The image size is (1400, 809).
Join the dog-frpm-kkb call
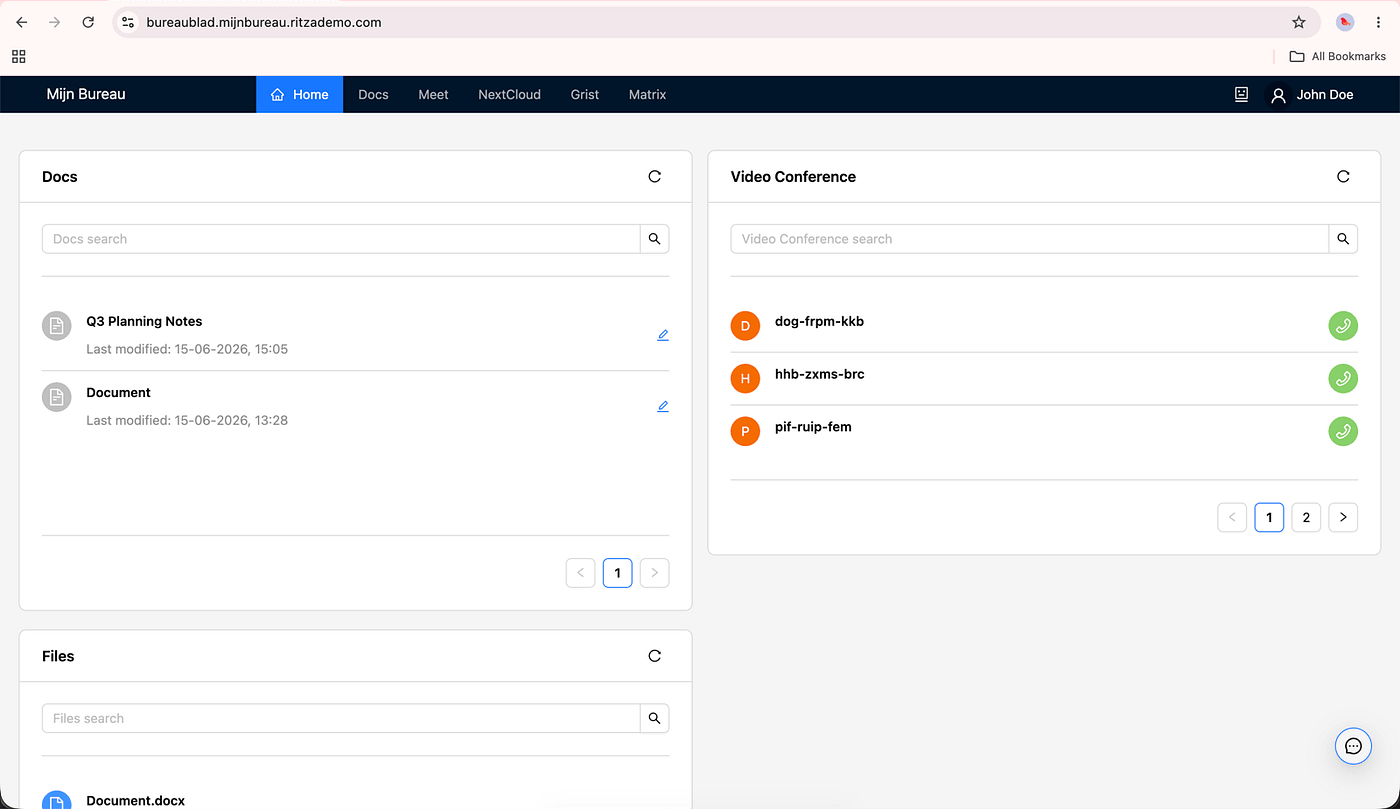pos(1343,326)
